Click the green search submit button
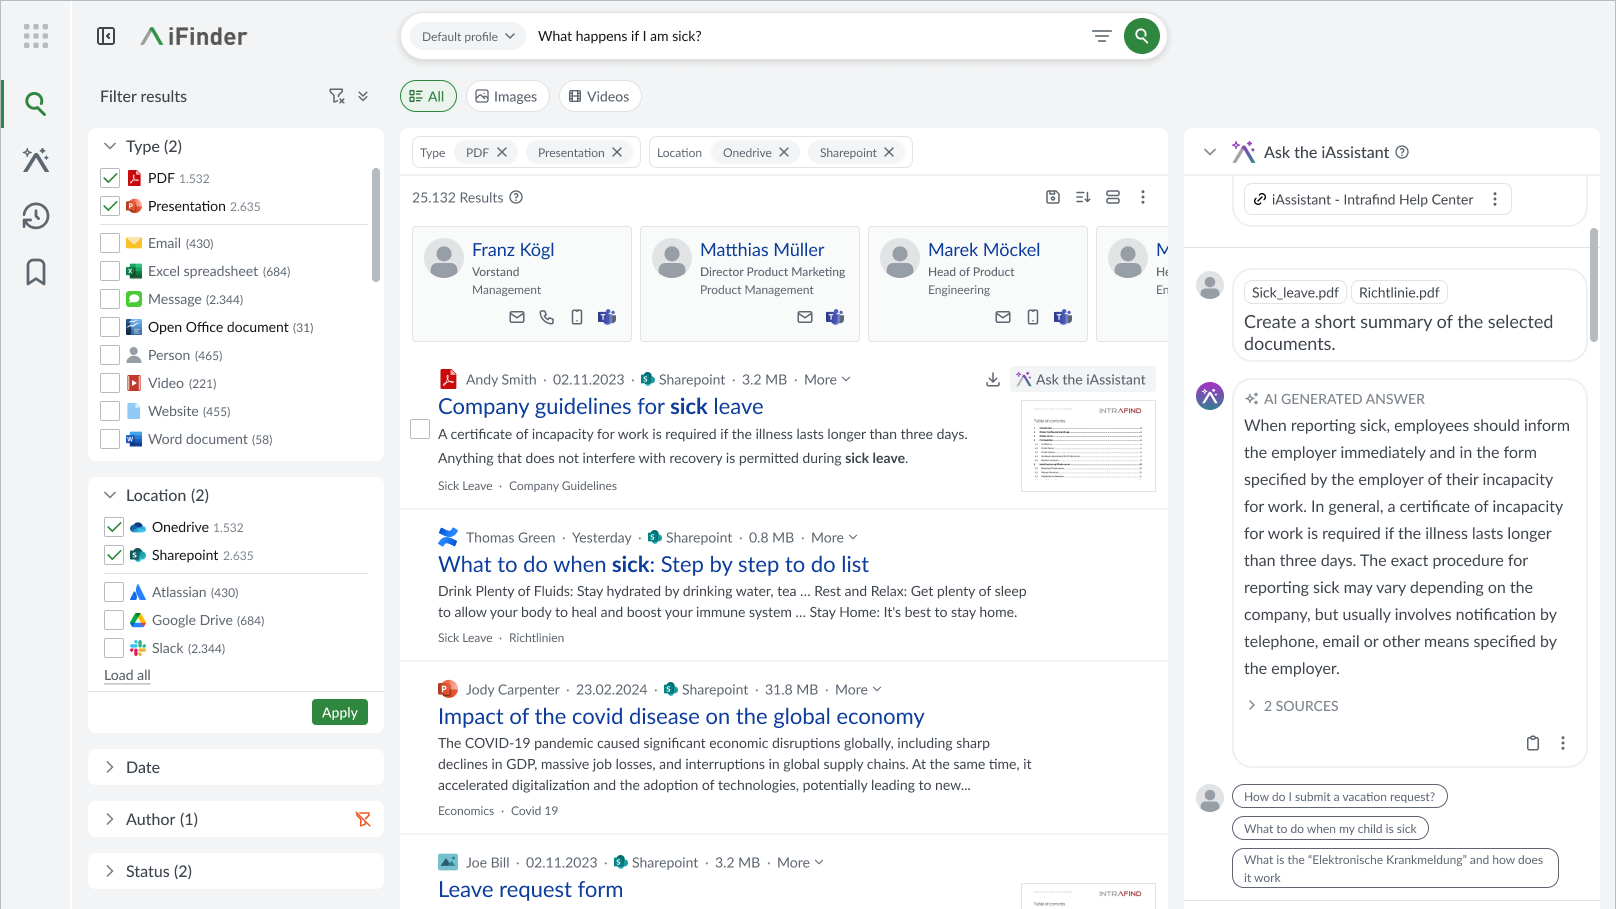The height and width of the screenshot is (909, 1616). (x=1142, y=36)
